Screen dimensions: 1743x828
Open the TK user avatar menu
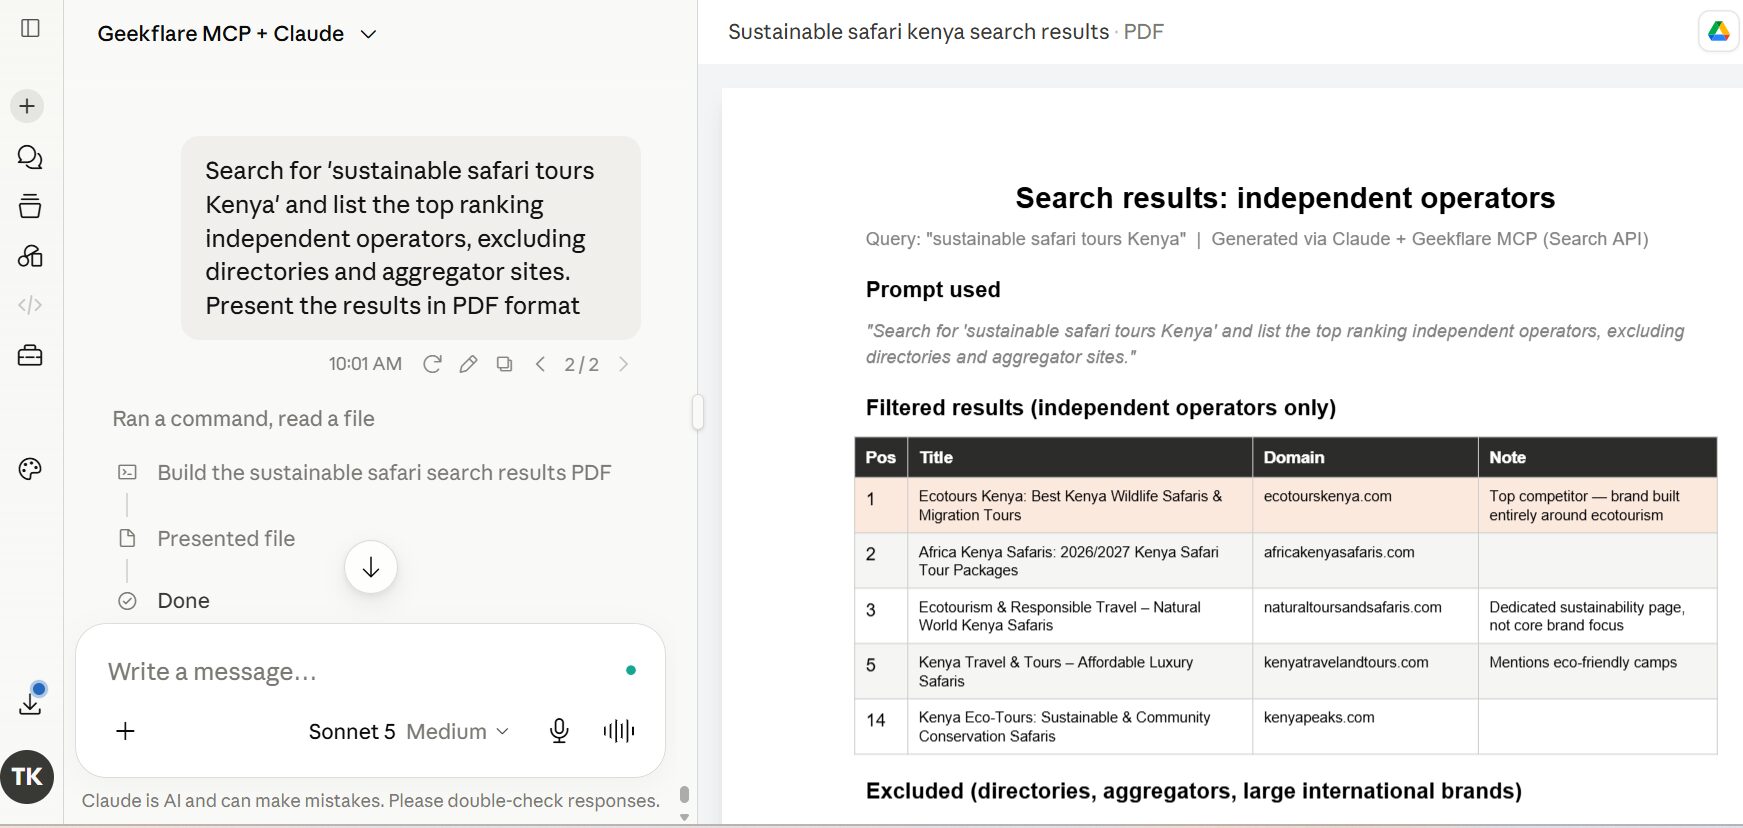click(27, 777)
